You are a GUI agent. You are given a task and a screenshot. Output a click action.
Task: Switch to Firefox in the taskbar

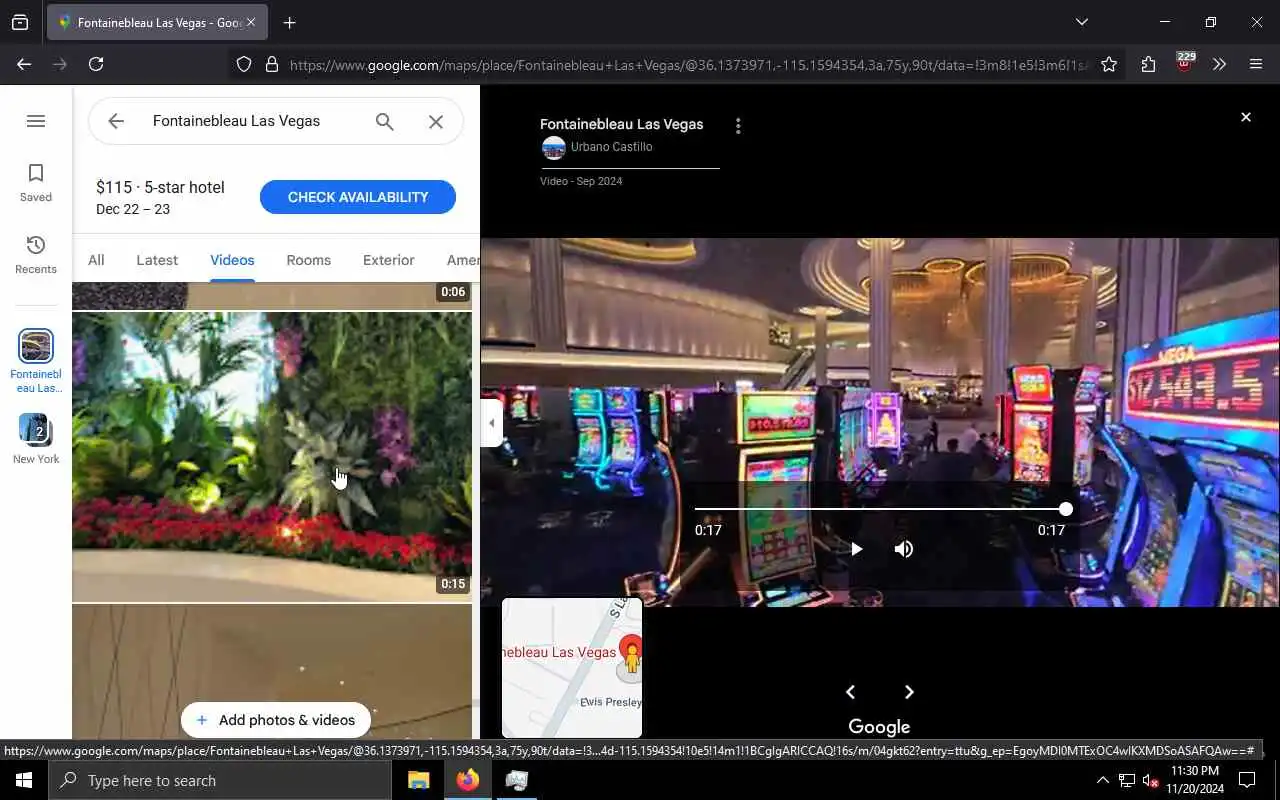467,780
